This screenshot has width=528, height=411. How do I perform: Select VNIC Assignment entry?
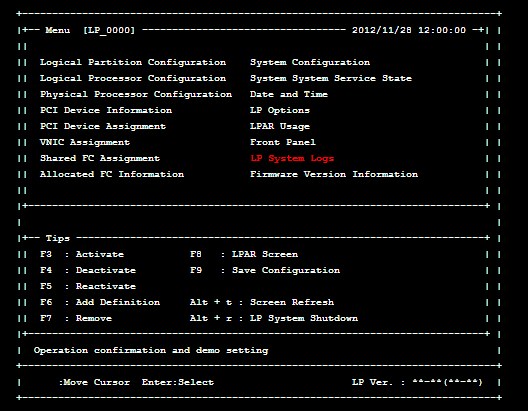click(x=85, y=142)
